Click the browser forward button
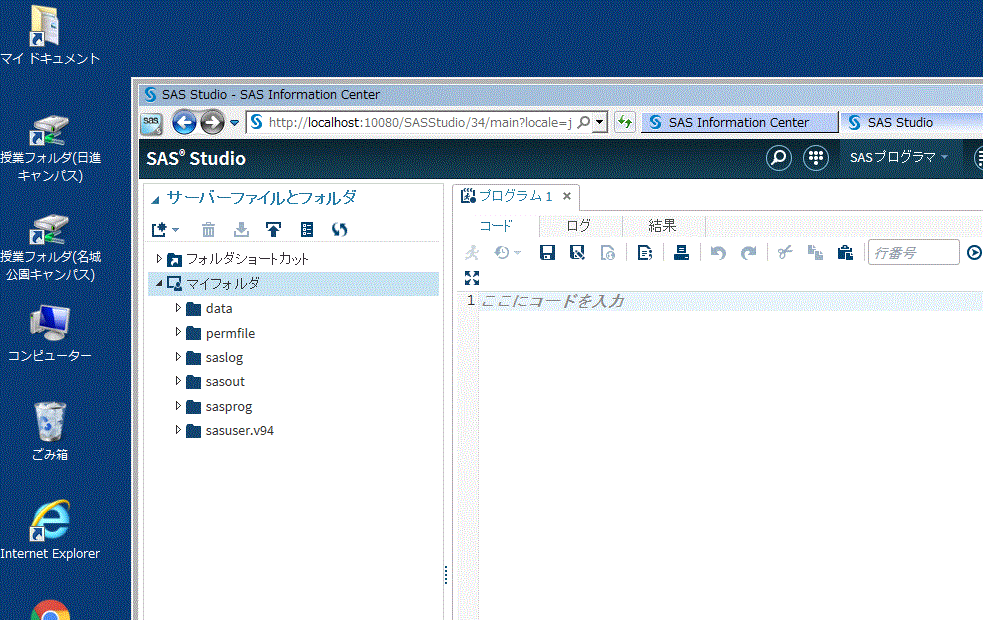 point(212,123)
